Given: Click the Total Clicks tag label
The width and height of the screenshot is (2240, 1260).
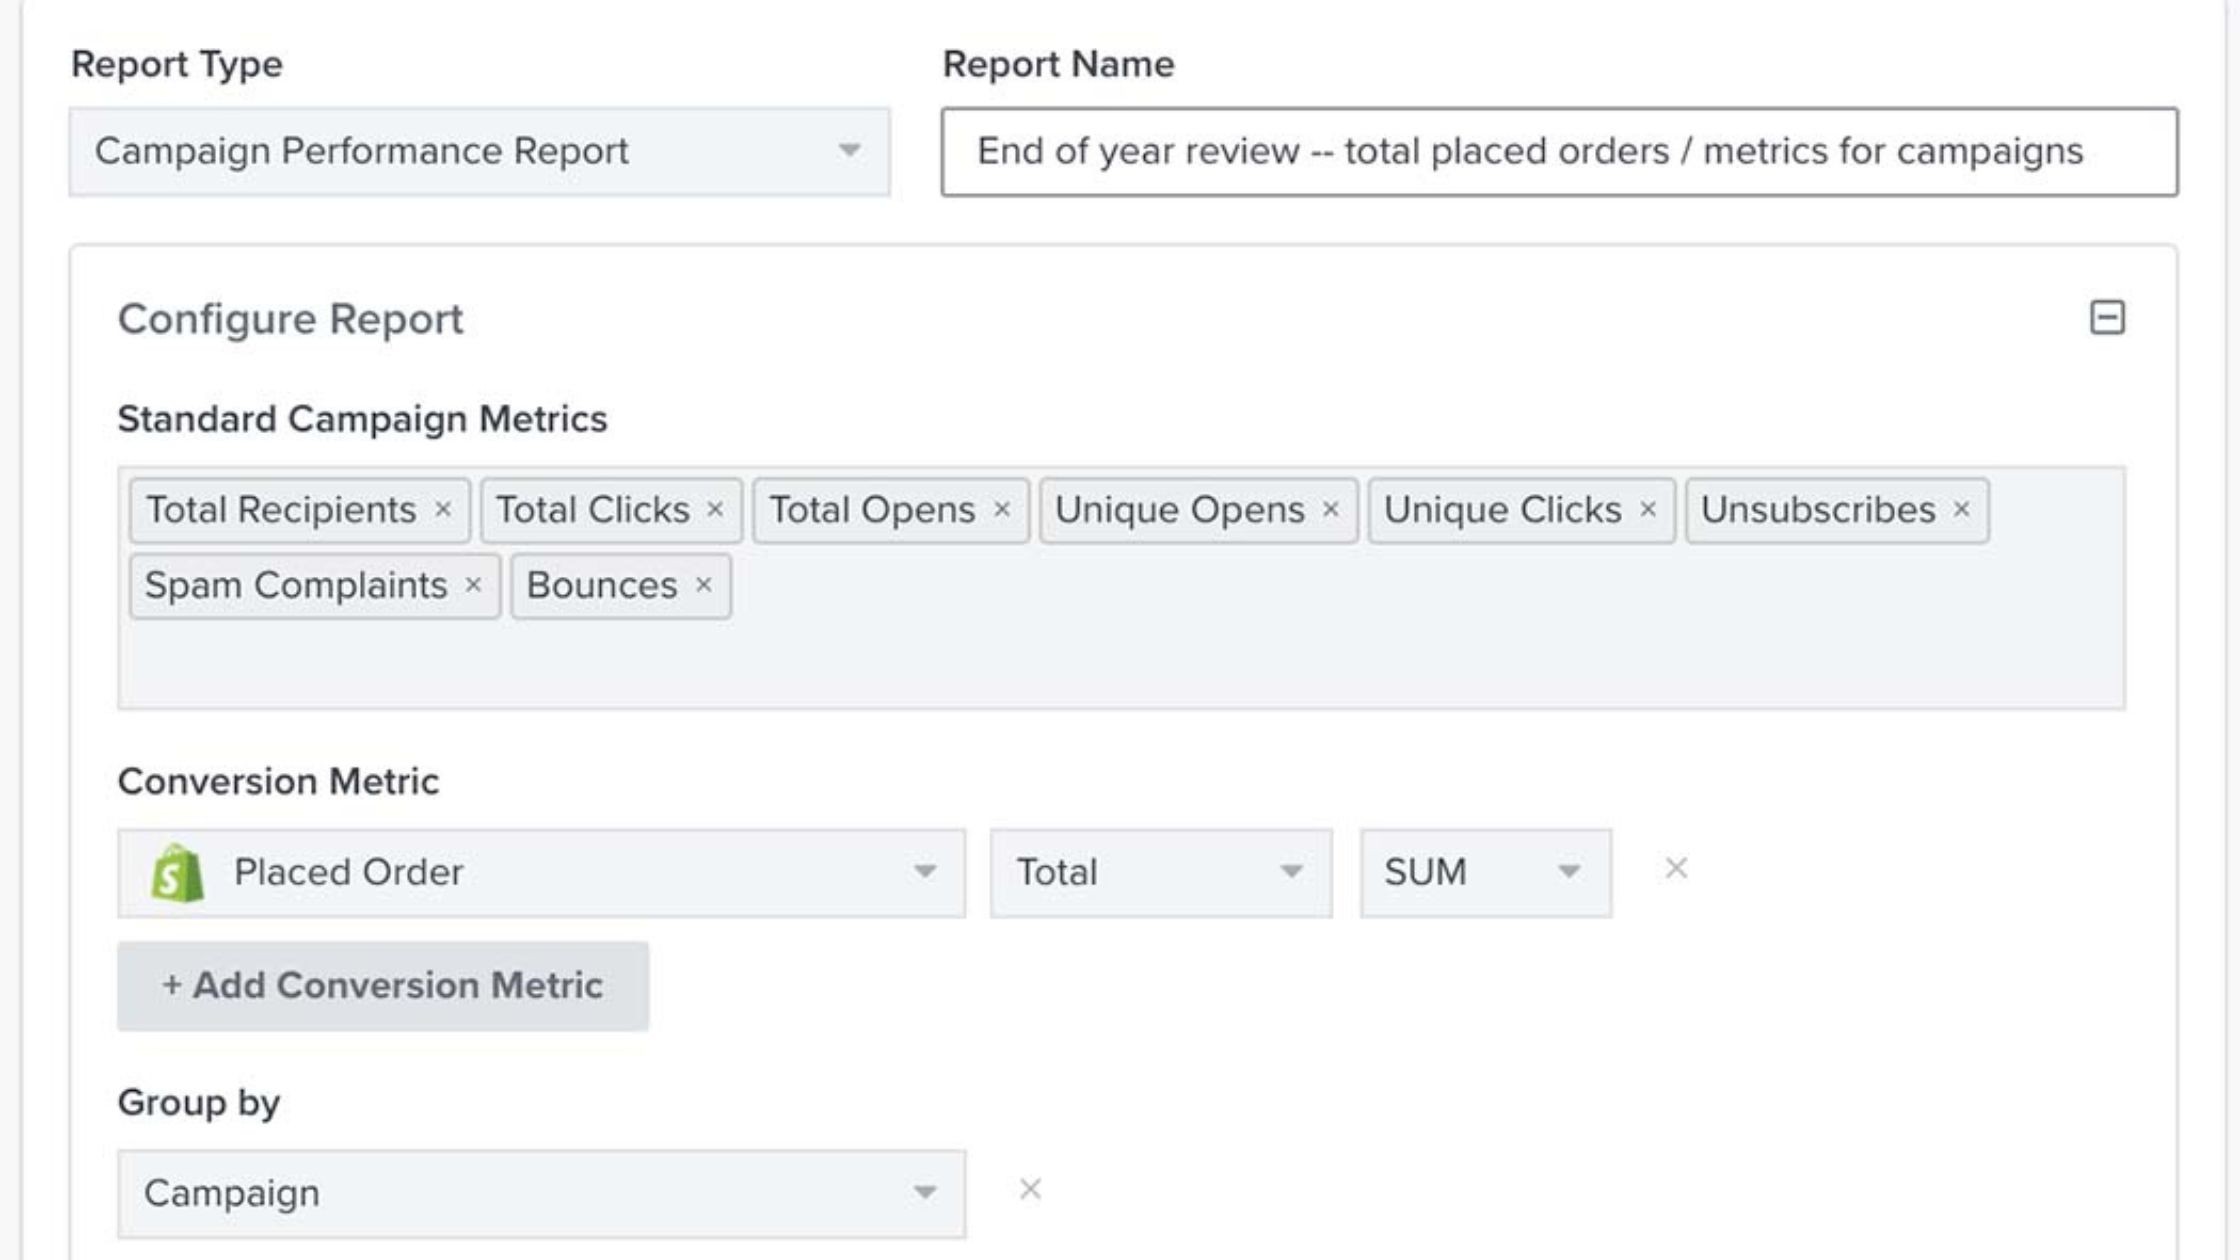Looking at the screenshot, I should [593, 510].
